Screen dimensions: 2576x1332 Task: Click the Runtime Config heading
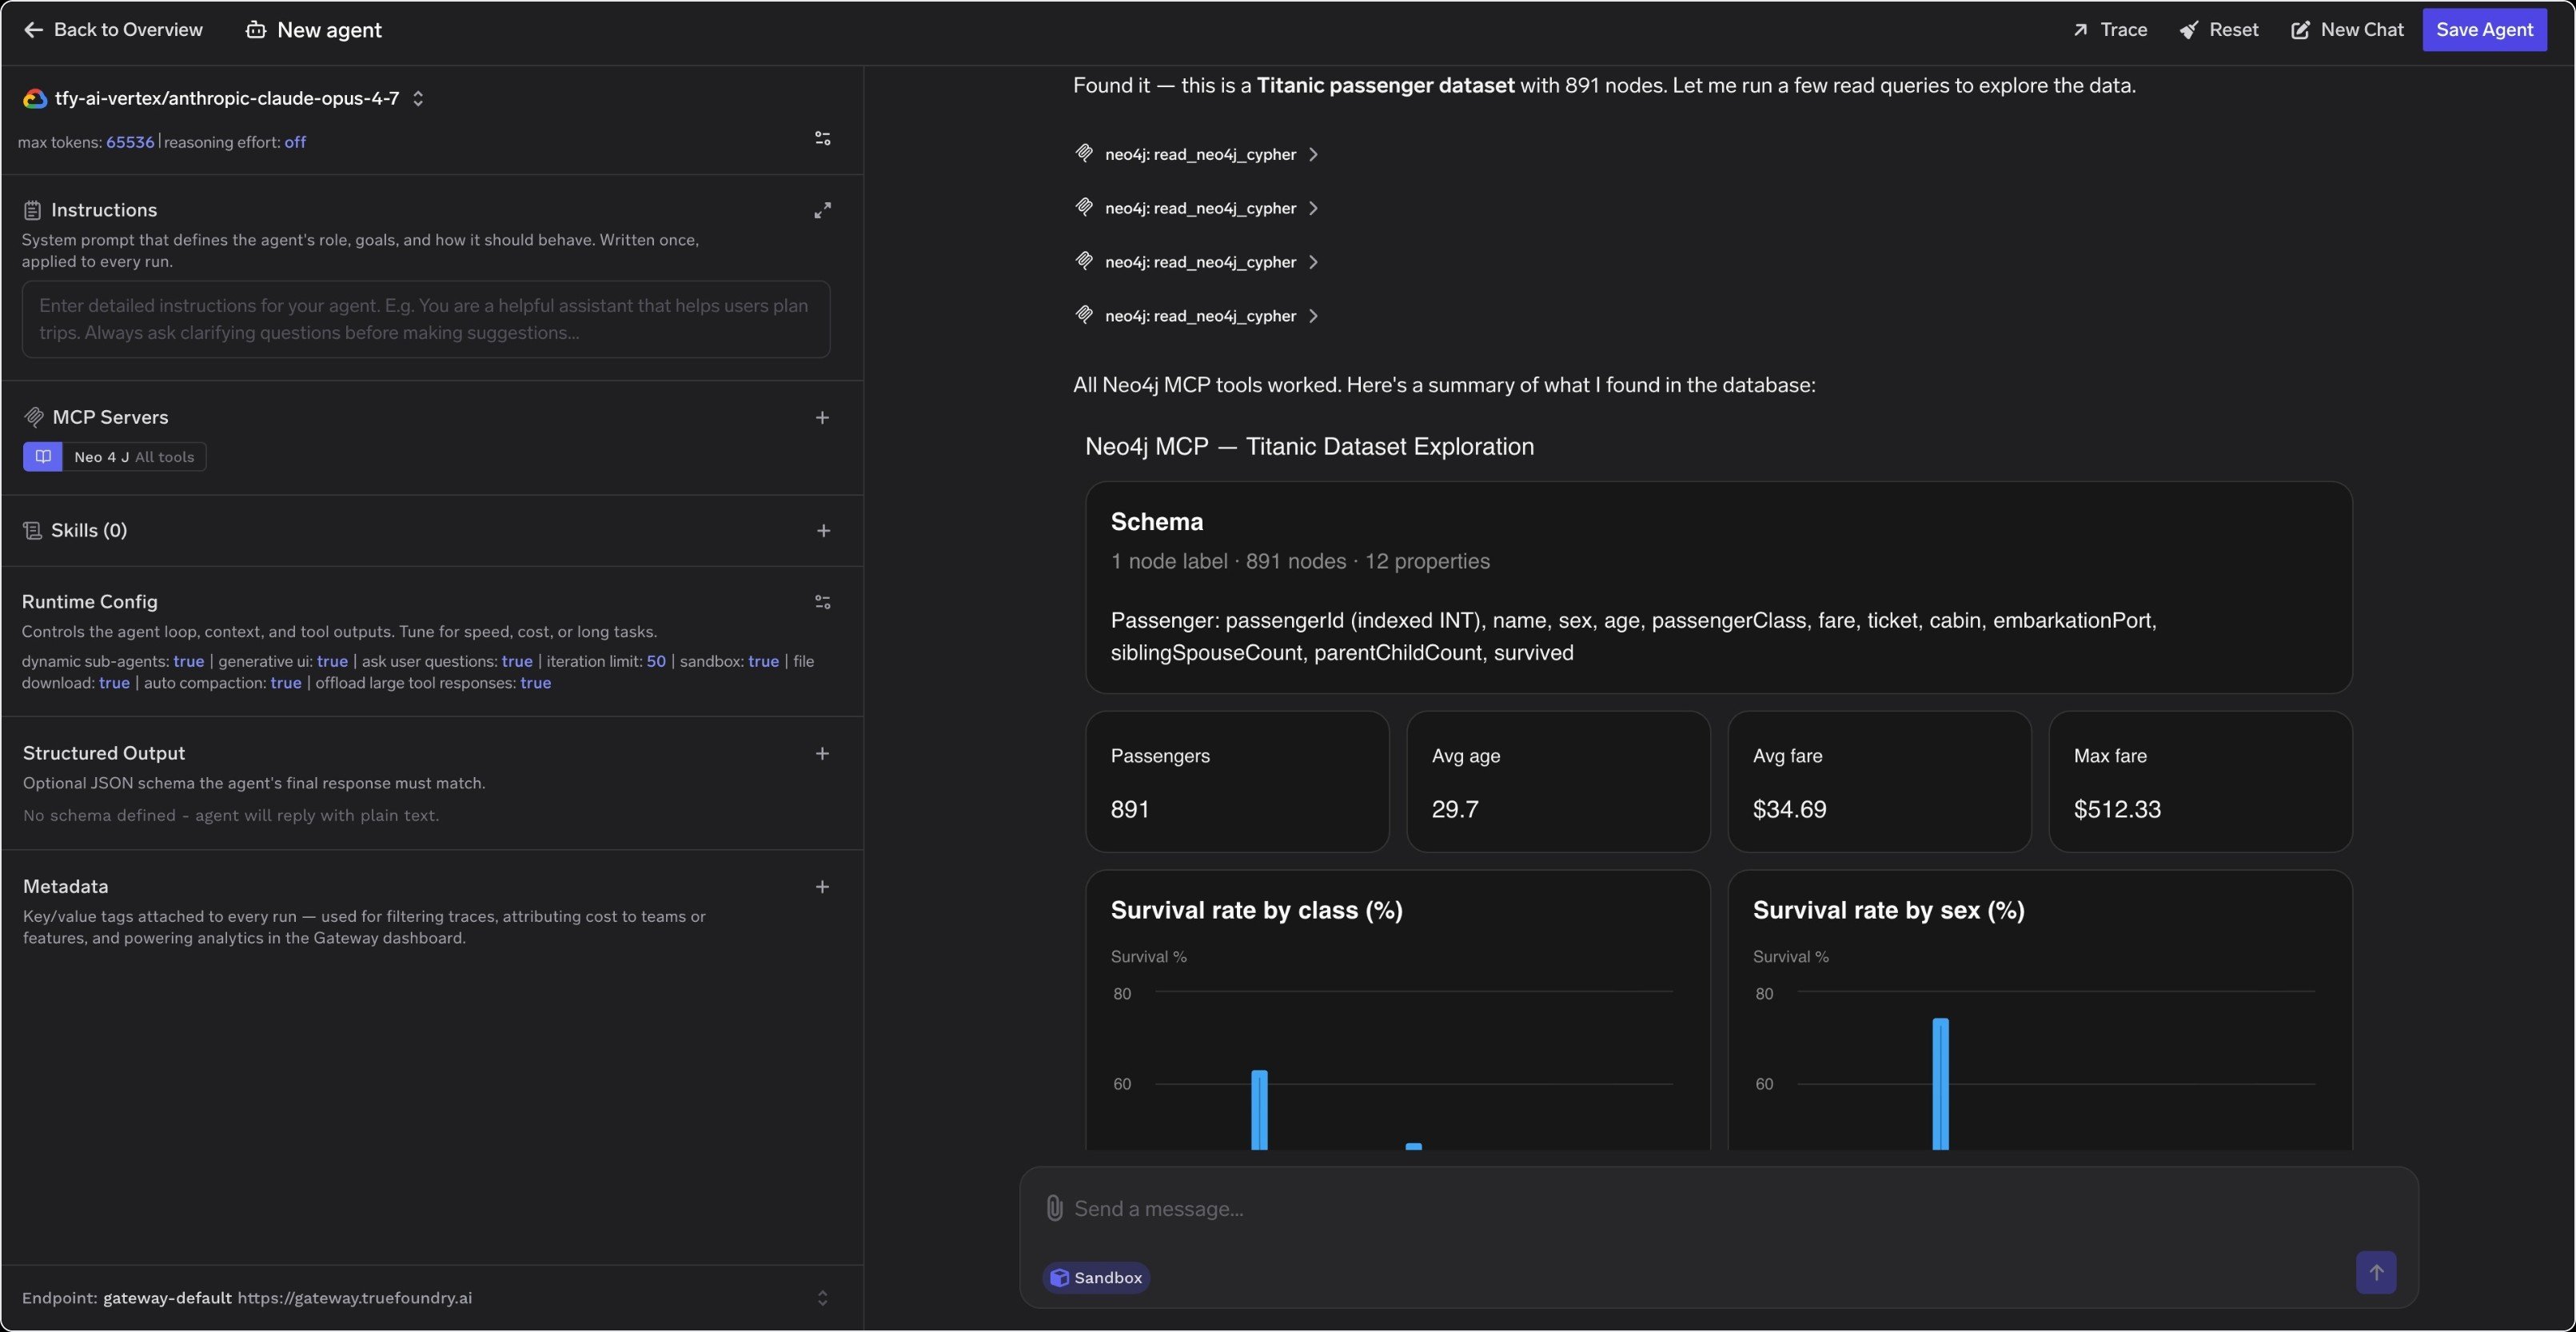pos(90,602)
